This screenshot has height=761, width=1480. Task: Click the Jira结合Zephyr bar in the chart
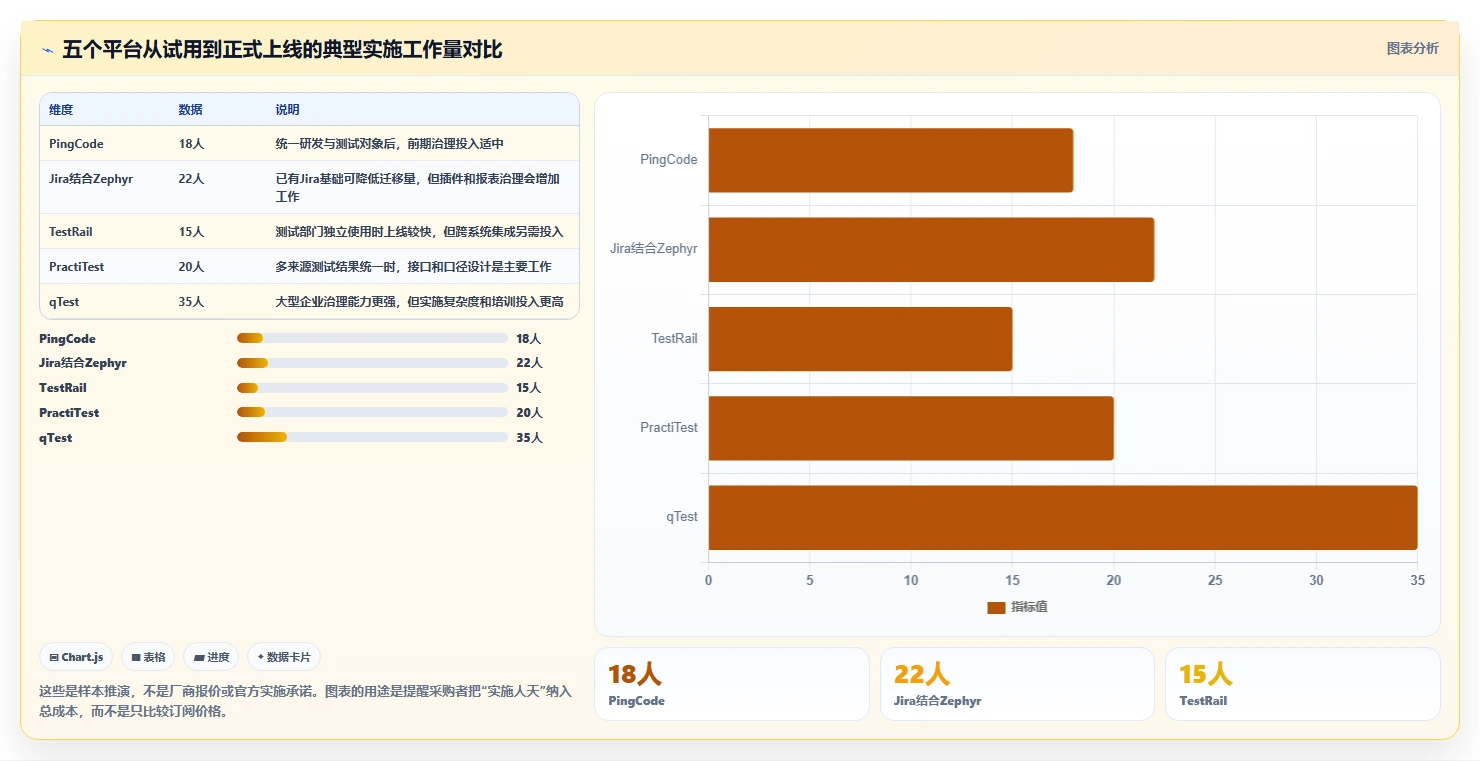pos(931,249)
